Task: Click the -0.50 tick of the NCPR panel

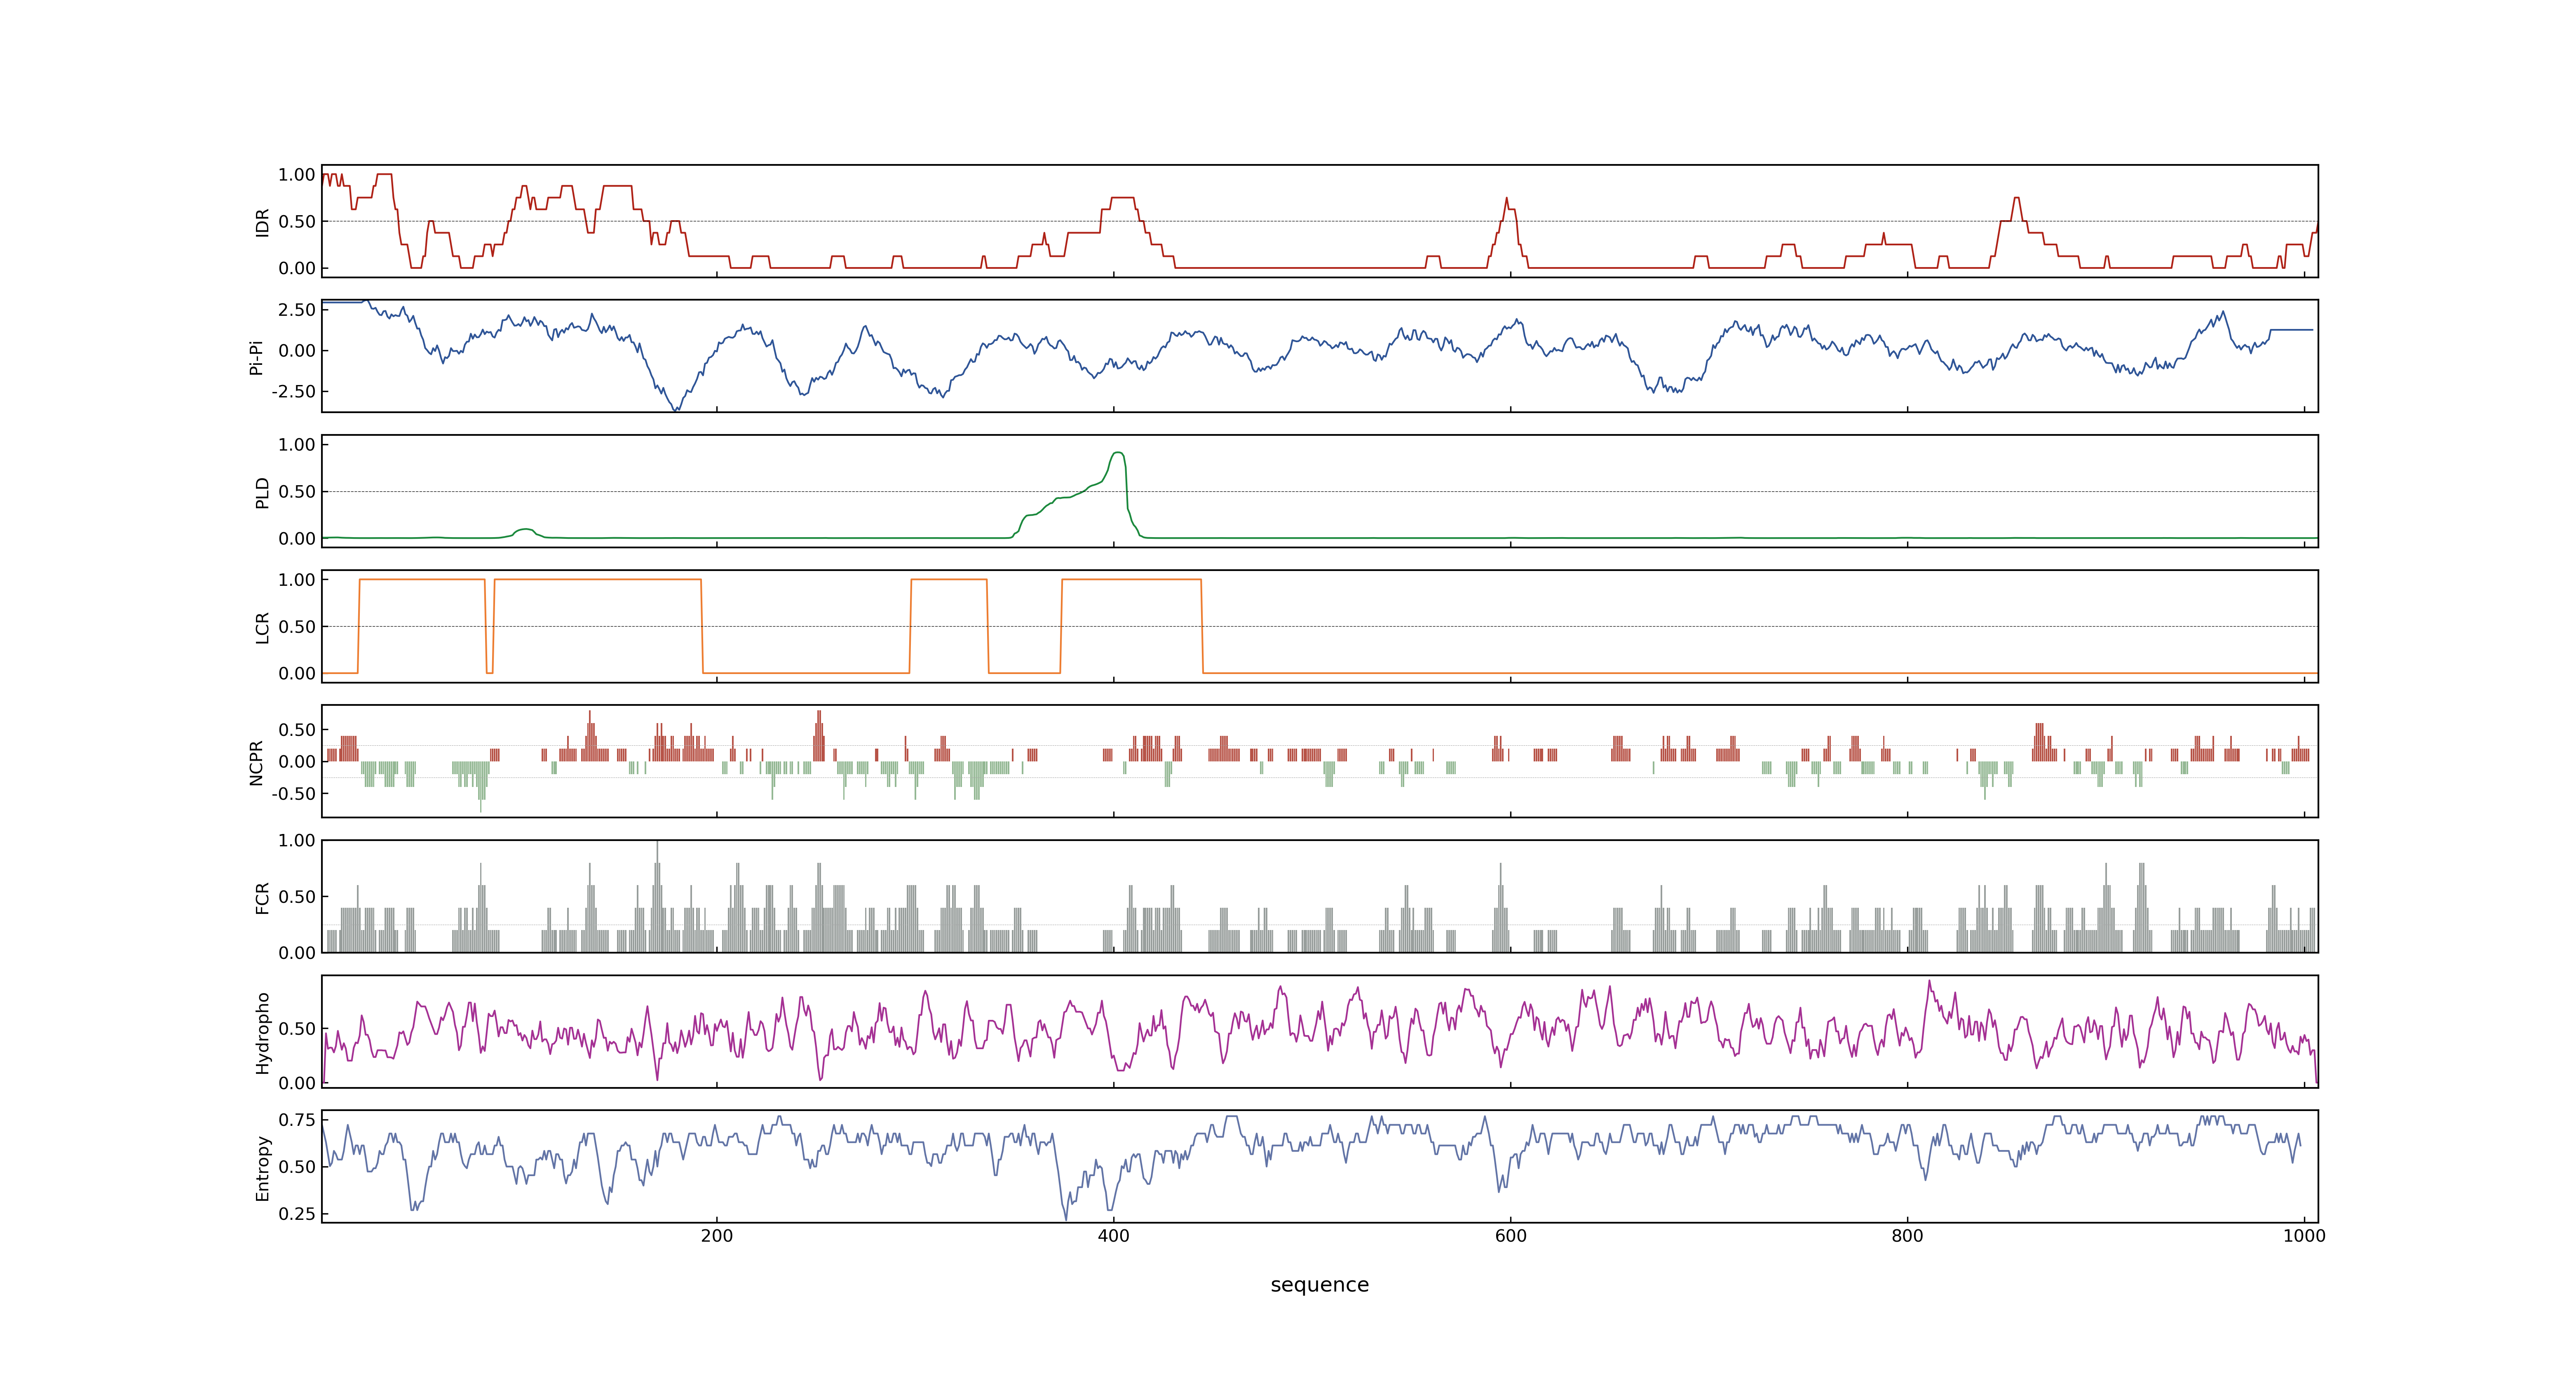Action: pos(293,794)
